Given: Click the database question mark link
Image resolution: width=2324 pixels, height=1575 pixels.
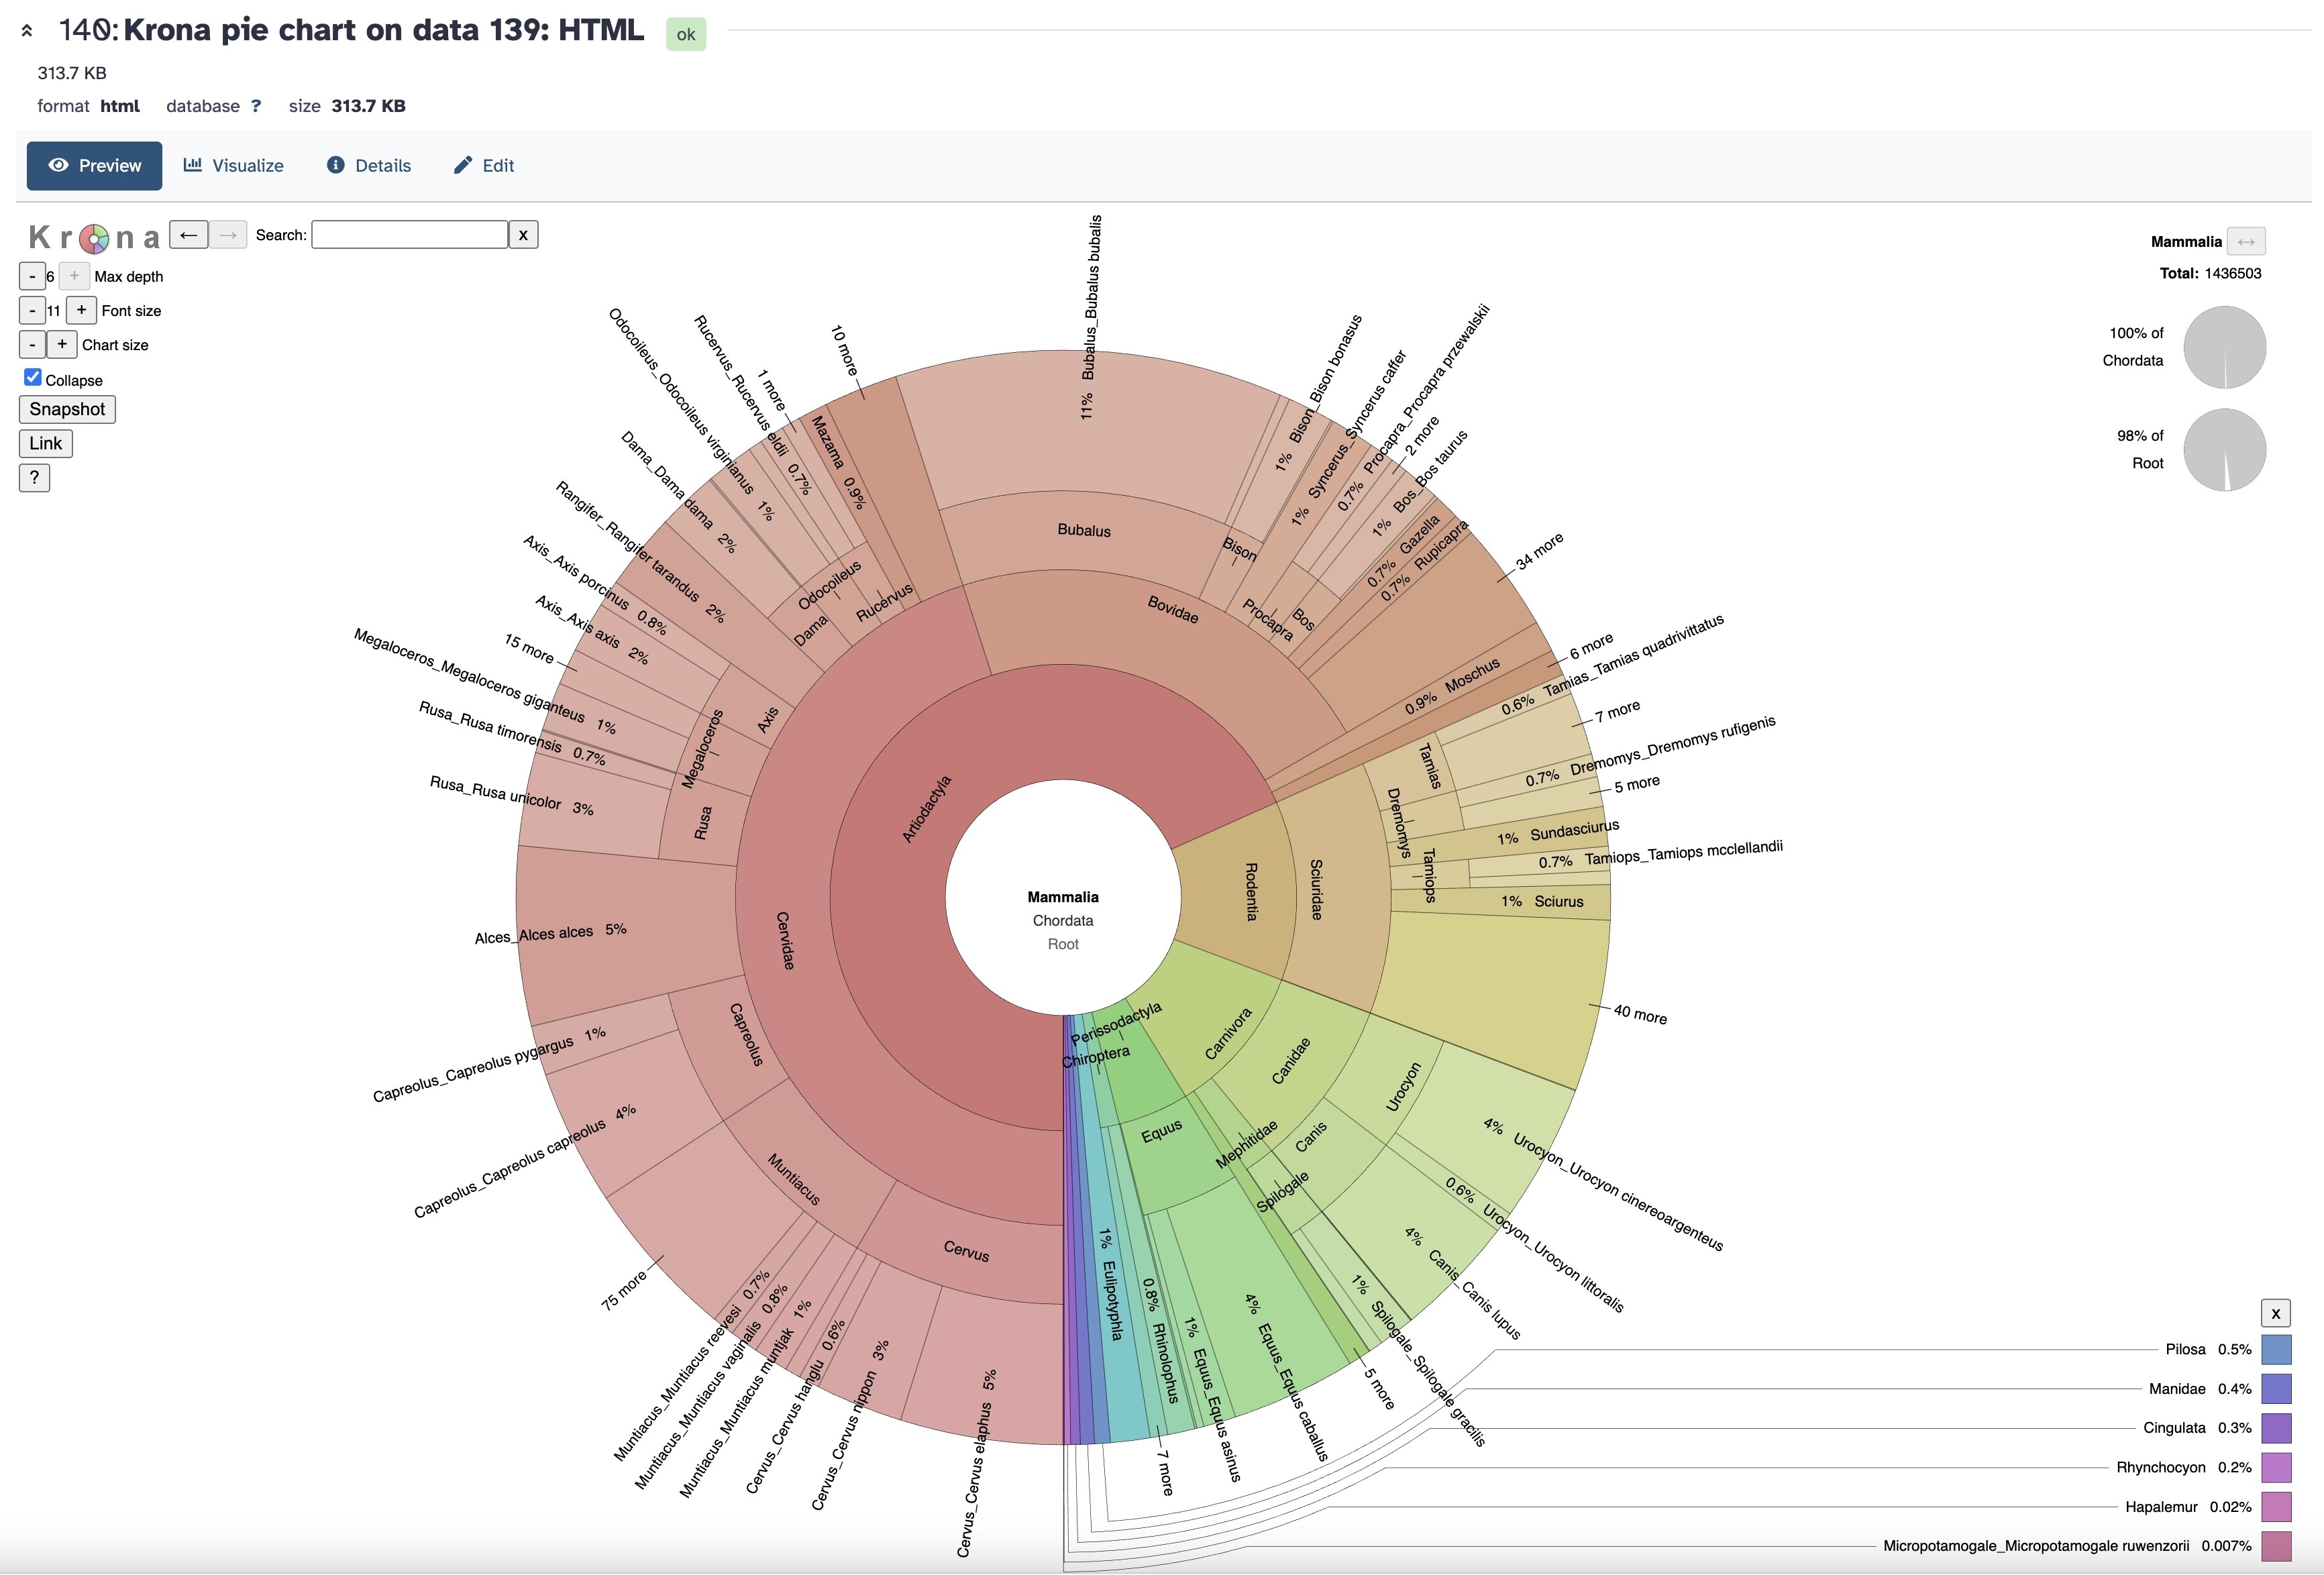Looking at the screenshot, I should pyautogui.click(x=256, y=106).
